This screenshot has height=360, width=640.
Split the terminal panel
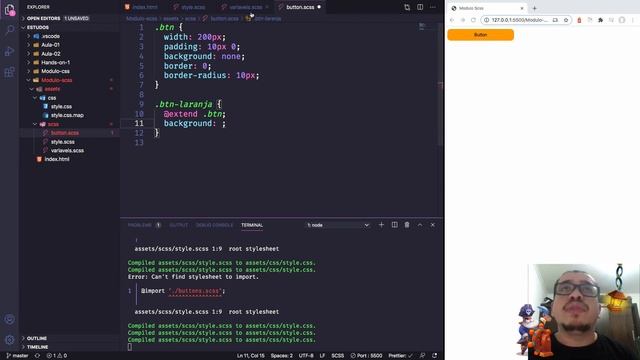click(x=394, y=225)
